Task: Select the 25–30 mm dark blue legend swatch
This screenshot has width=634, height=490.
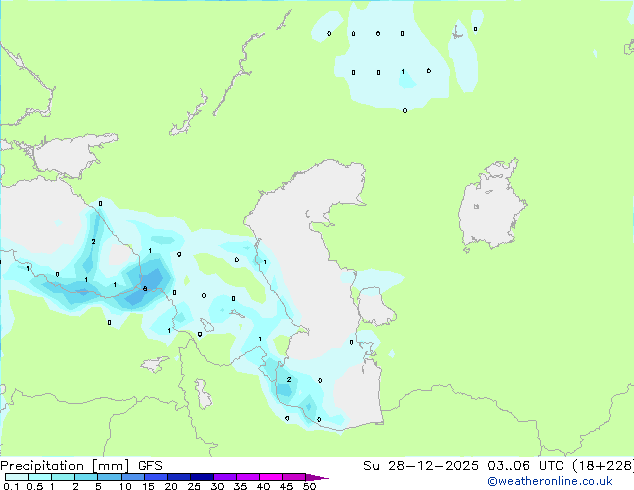Action: [202, 477]
